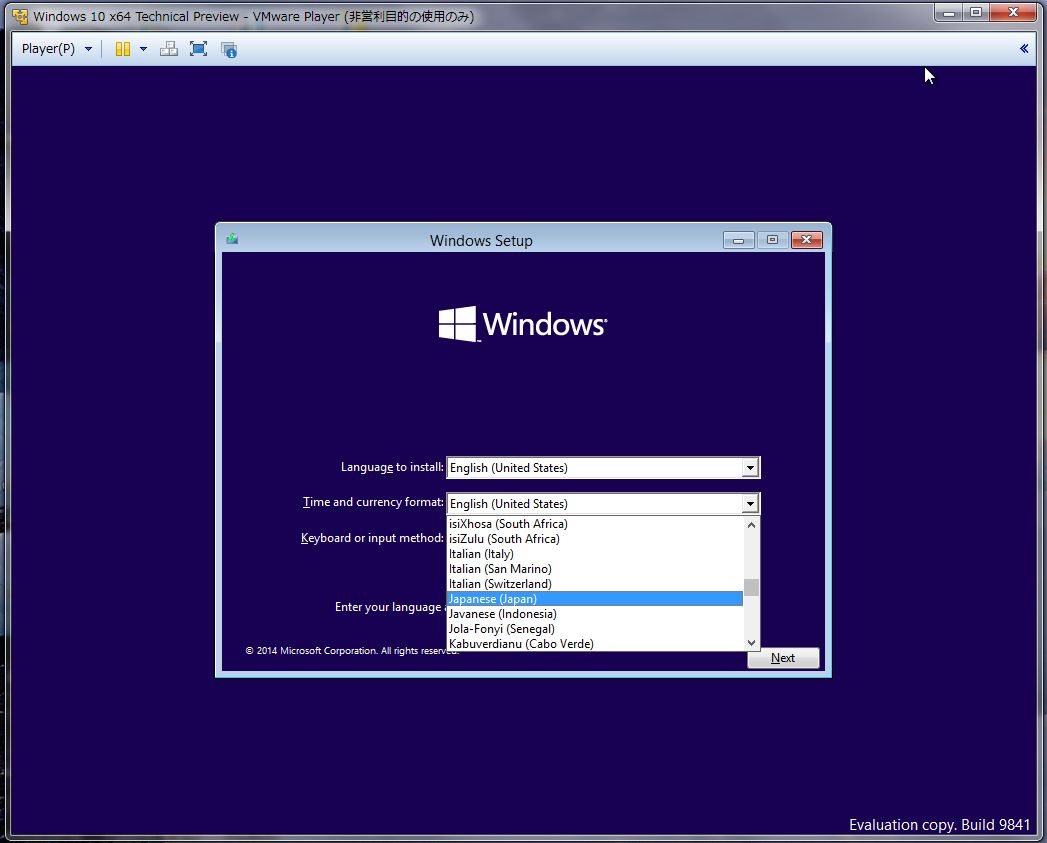1047x843 pixels.
Task: Collapse the toolbar with the double chevron
Action: 1024,48
